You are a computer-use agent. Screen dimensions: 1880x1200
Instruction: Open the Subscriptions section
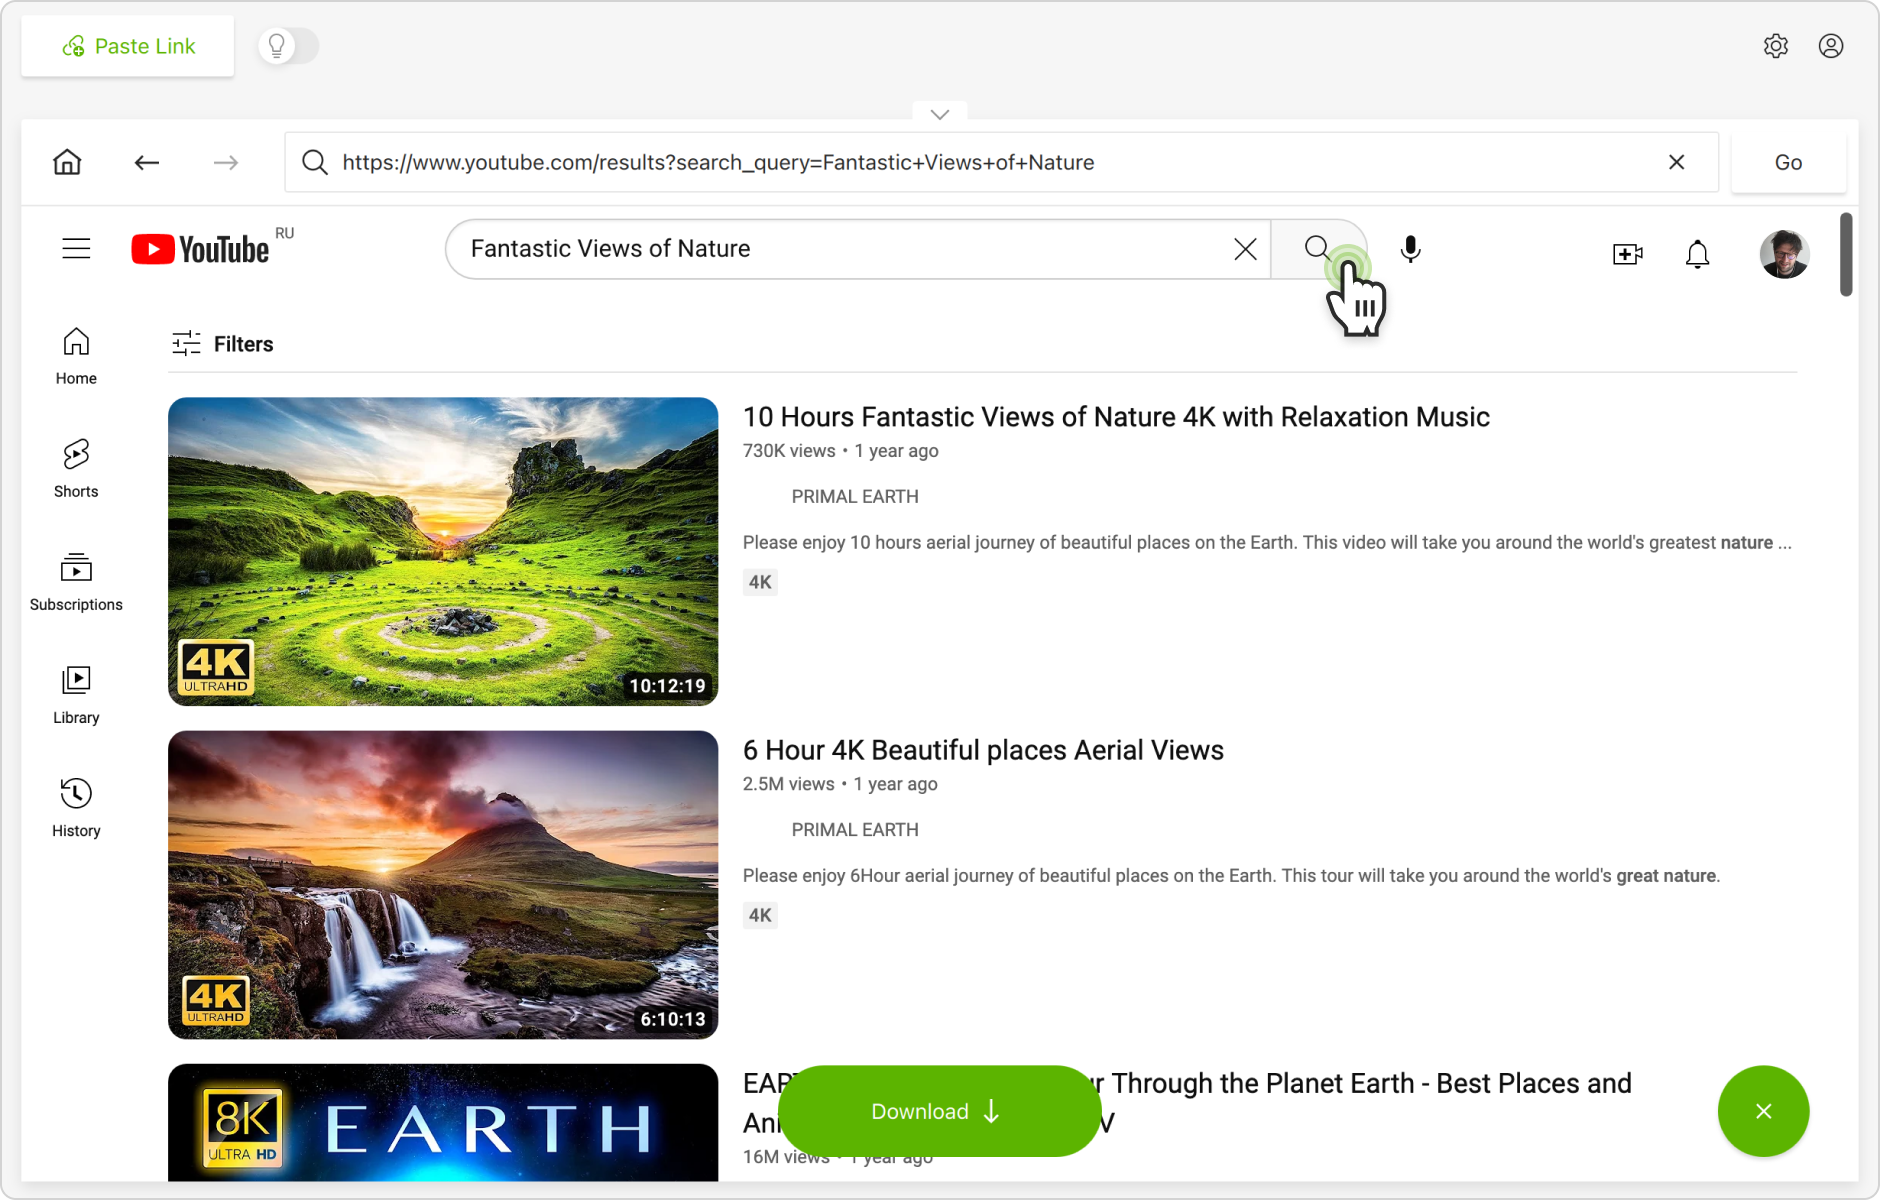(76, 580)
